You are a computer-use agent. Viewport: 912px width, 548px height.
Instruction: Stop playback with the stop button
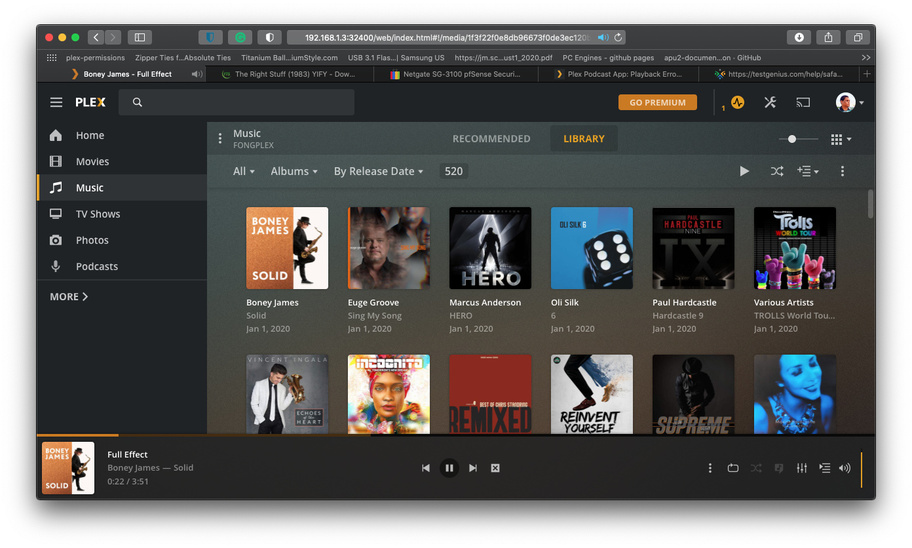[x=495, y=468]
